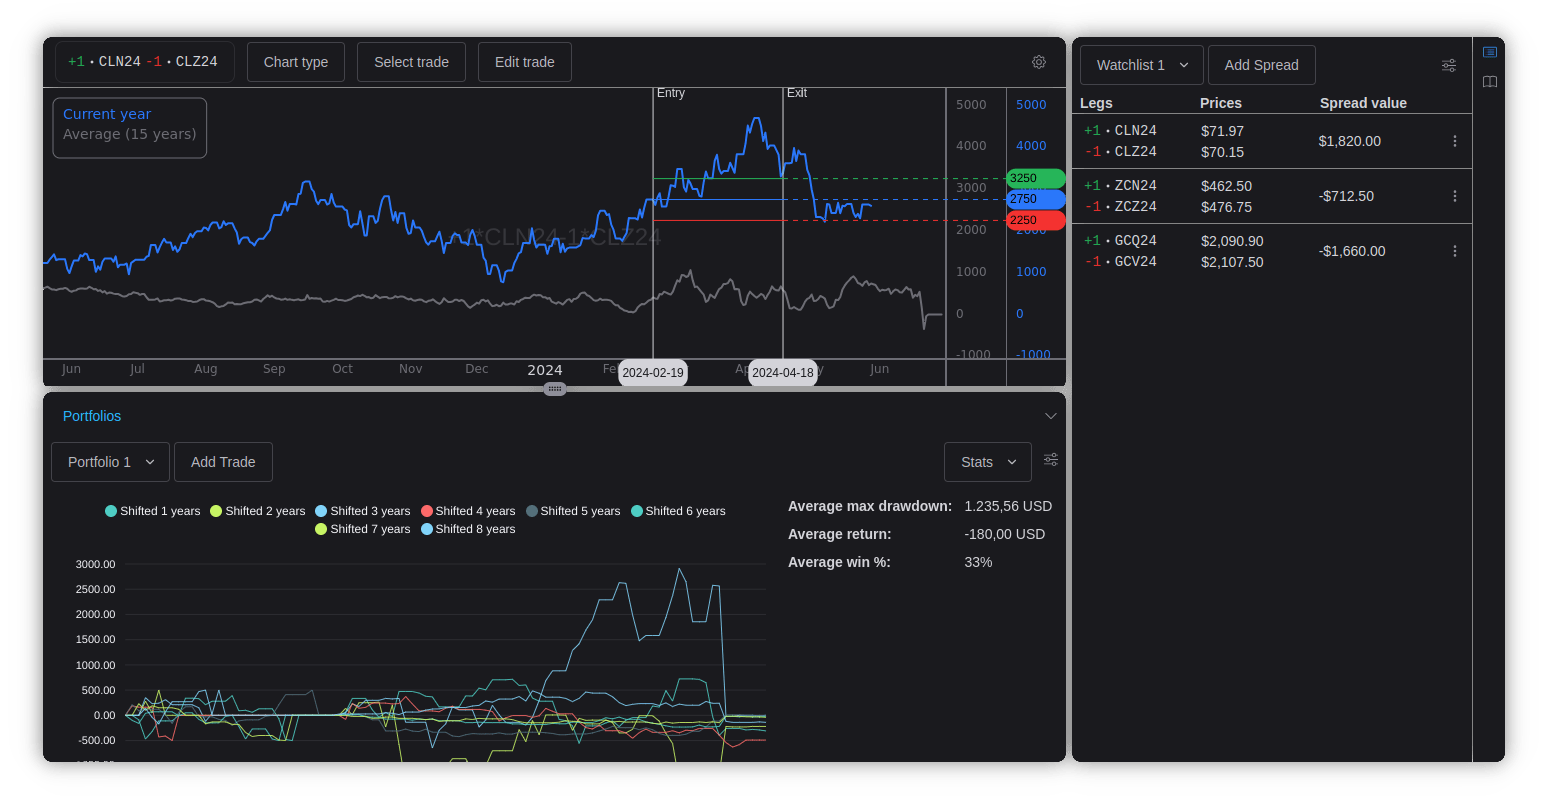1550x800 pixels.
Task: Open the Chart type menu
Action: coord(296,62)
